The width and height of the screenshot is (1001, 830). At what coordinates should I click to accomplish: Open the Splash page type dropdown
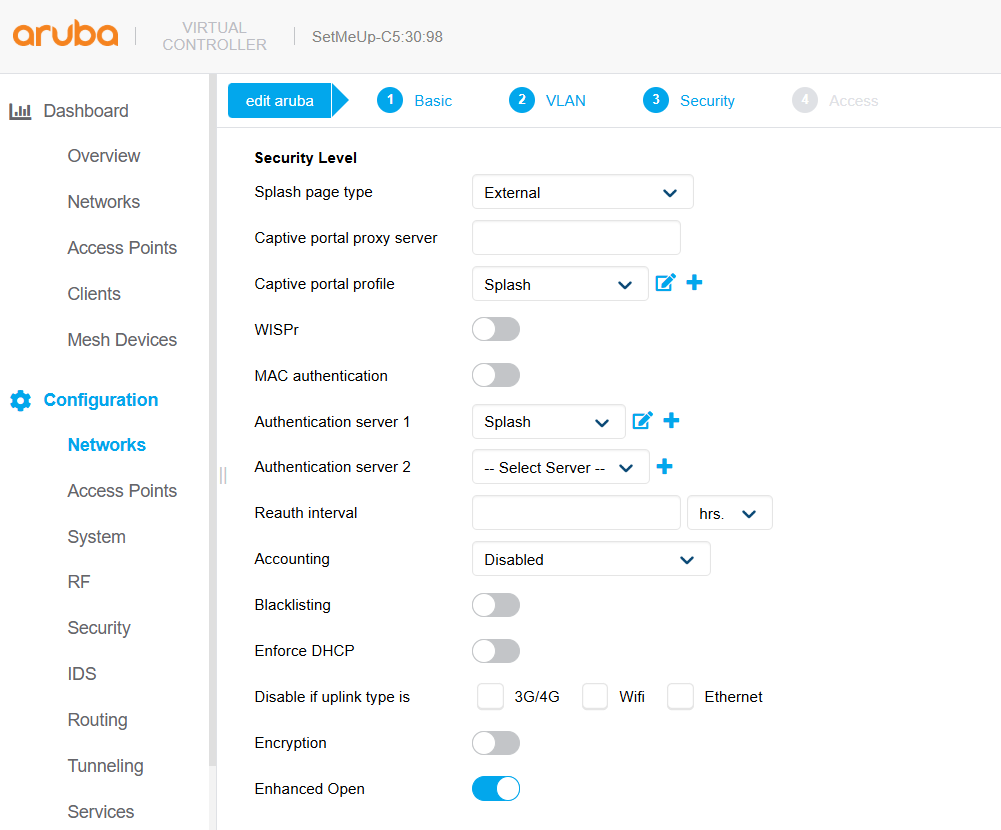[582, 192]
